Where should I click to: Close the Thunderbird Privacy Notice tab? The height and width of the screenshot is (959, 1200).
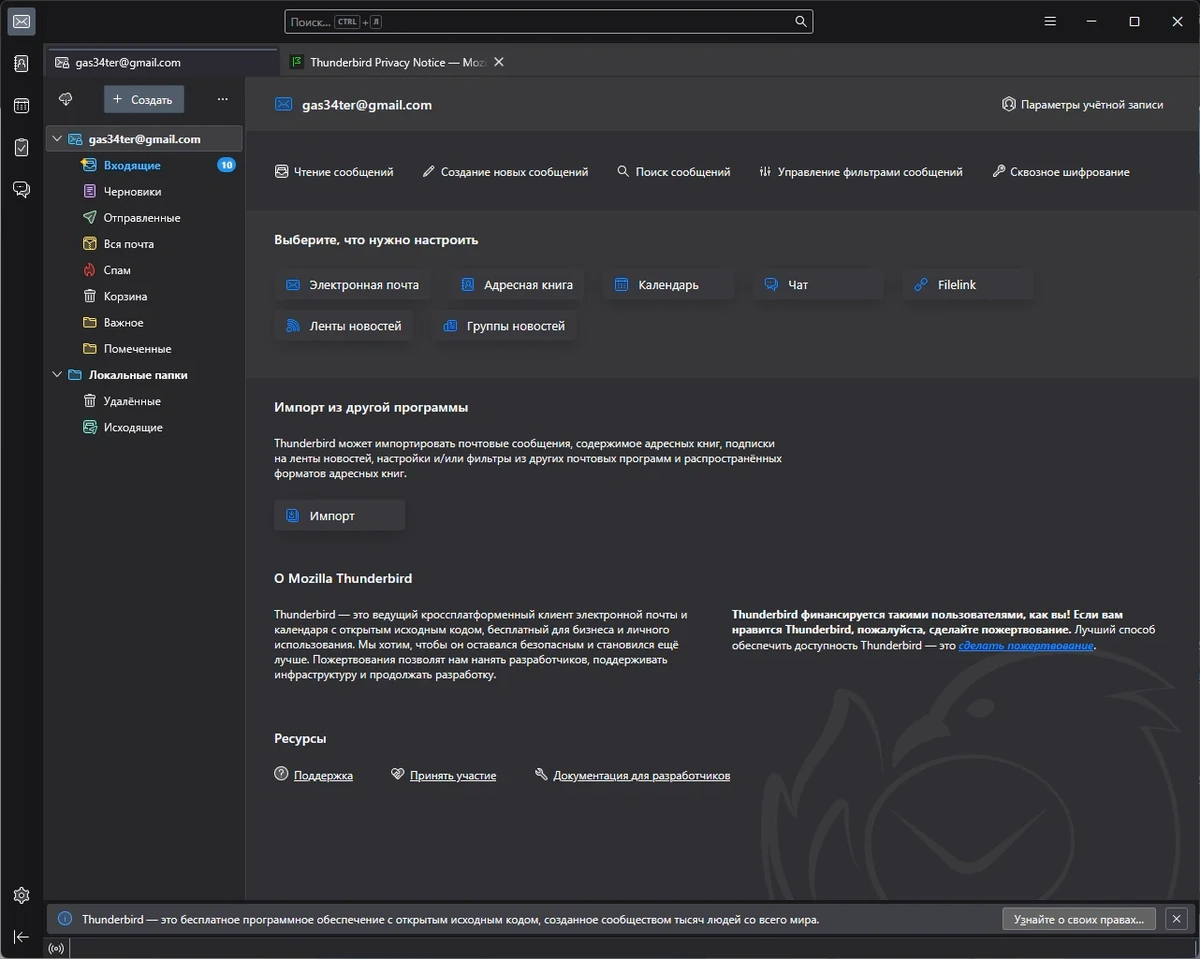[499, 62]
